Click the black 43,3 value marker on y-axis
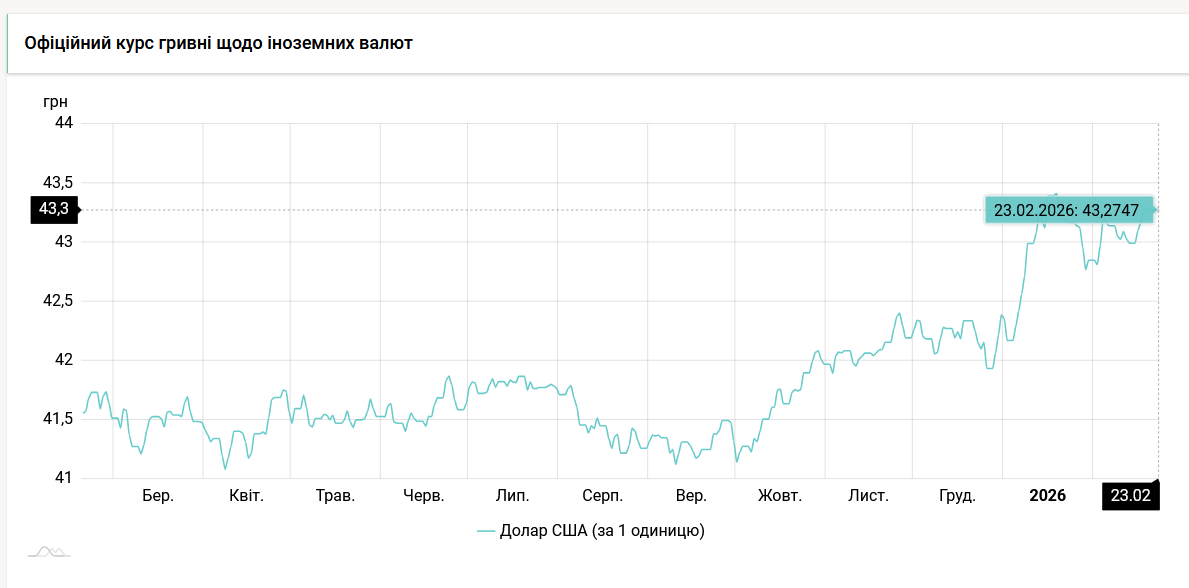Viewport: 1189px width, 588px height. tap(54, 209)
